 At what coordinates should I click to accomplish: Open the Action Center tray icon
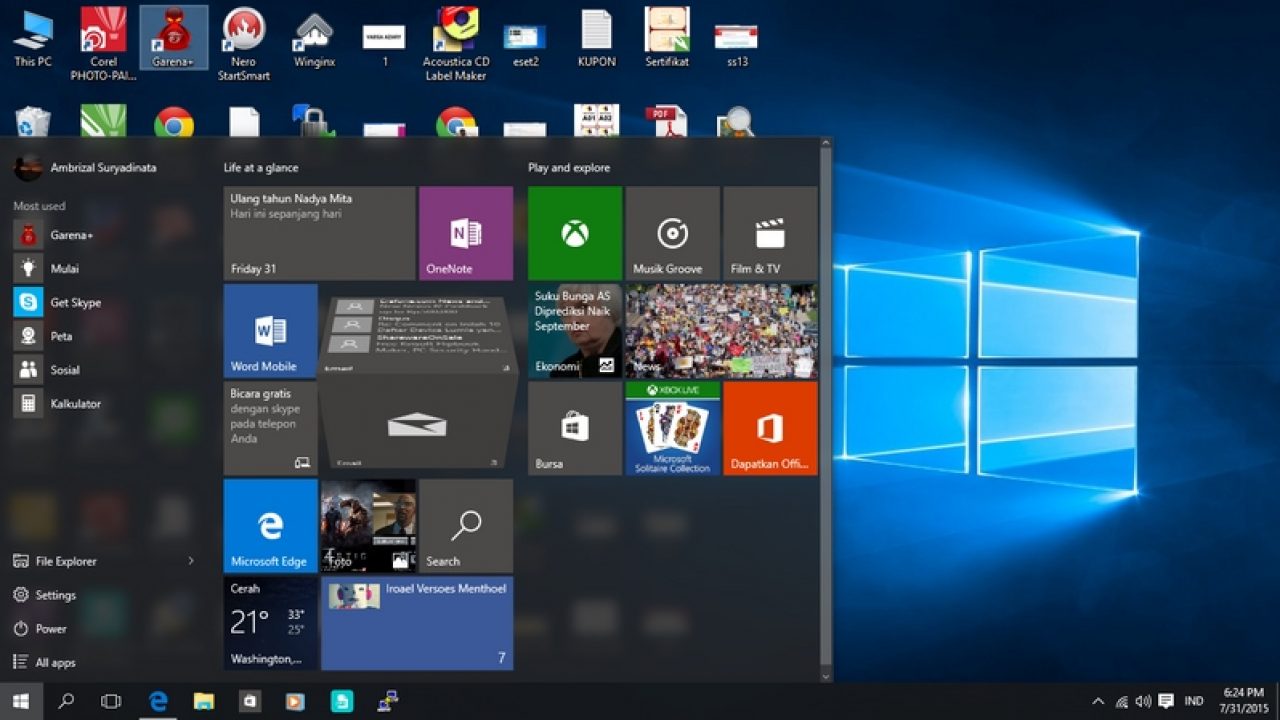pos(1165,701)
